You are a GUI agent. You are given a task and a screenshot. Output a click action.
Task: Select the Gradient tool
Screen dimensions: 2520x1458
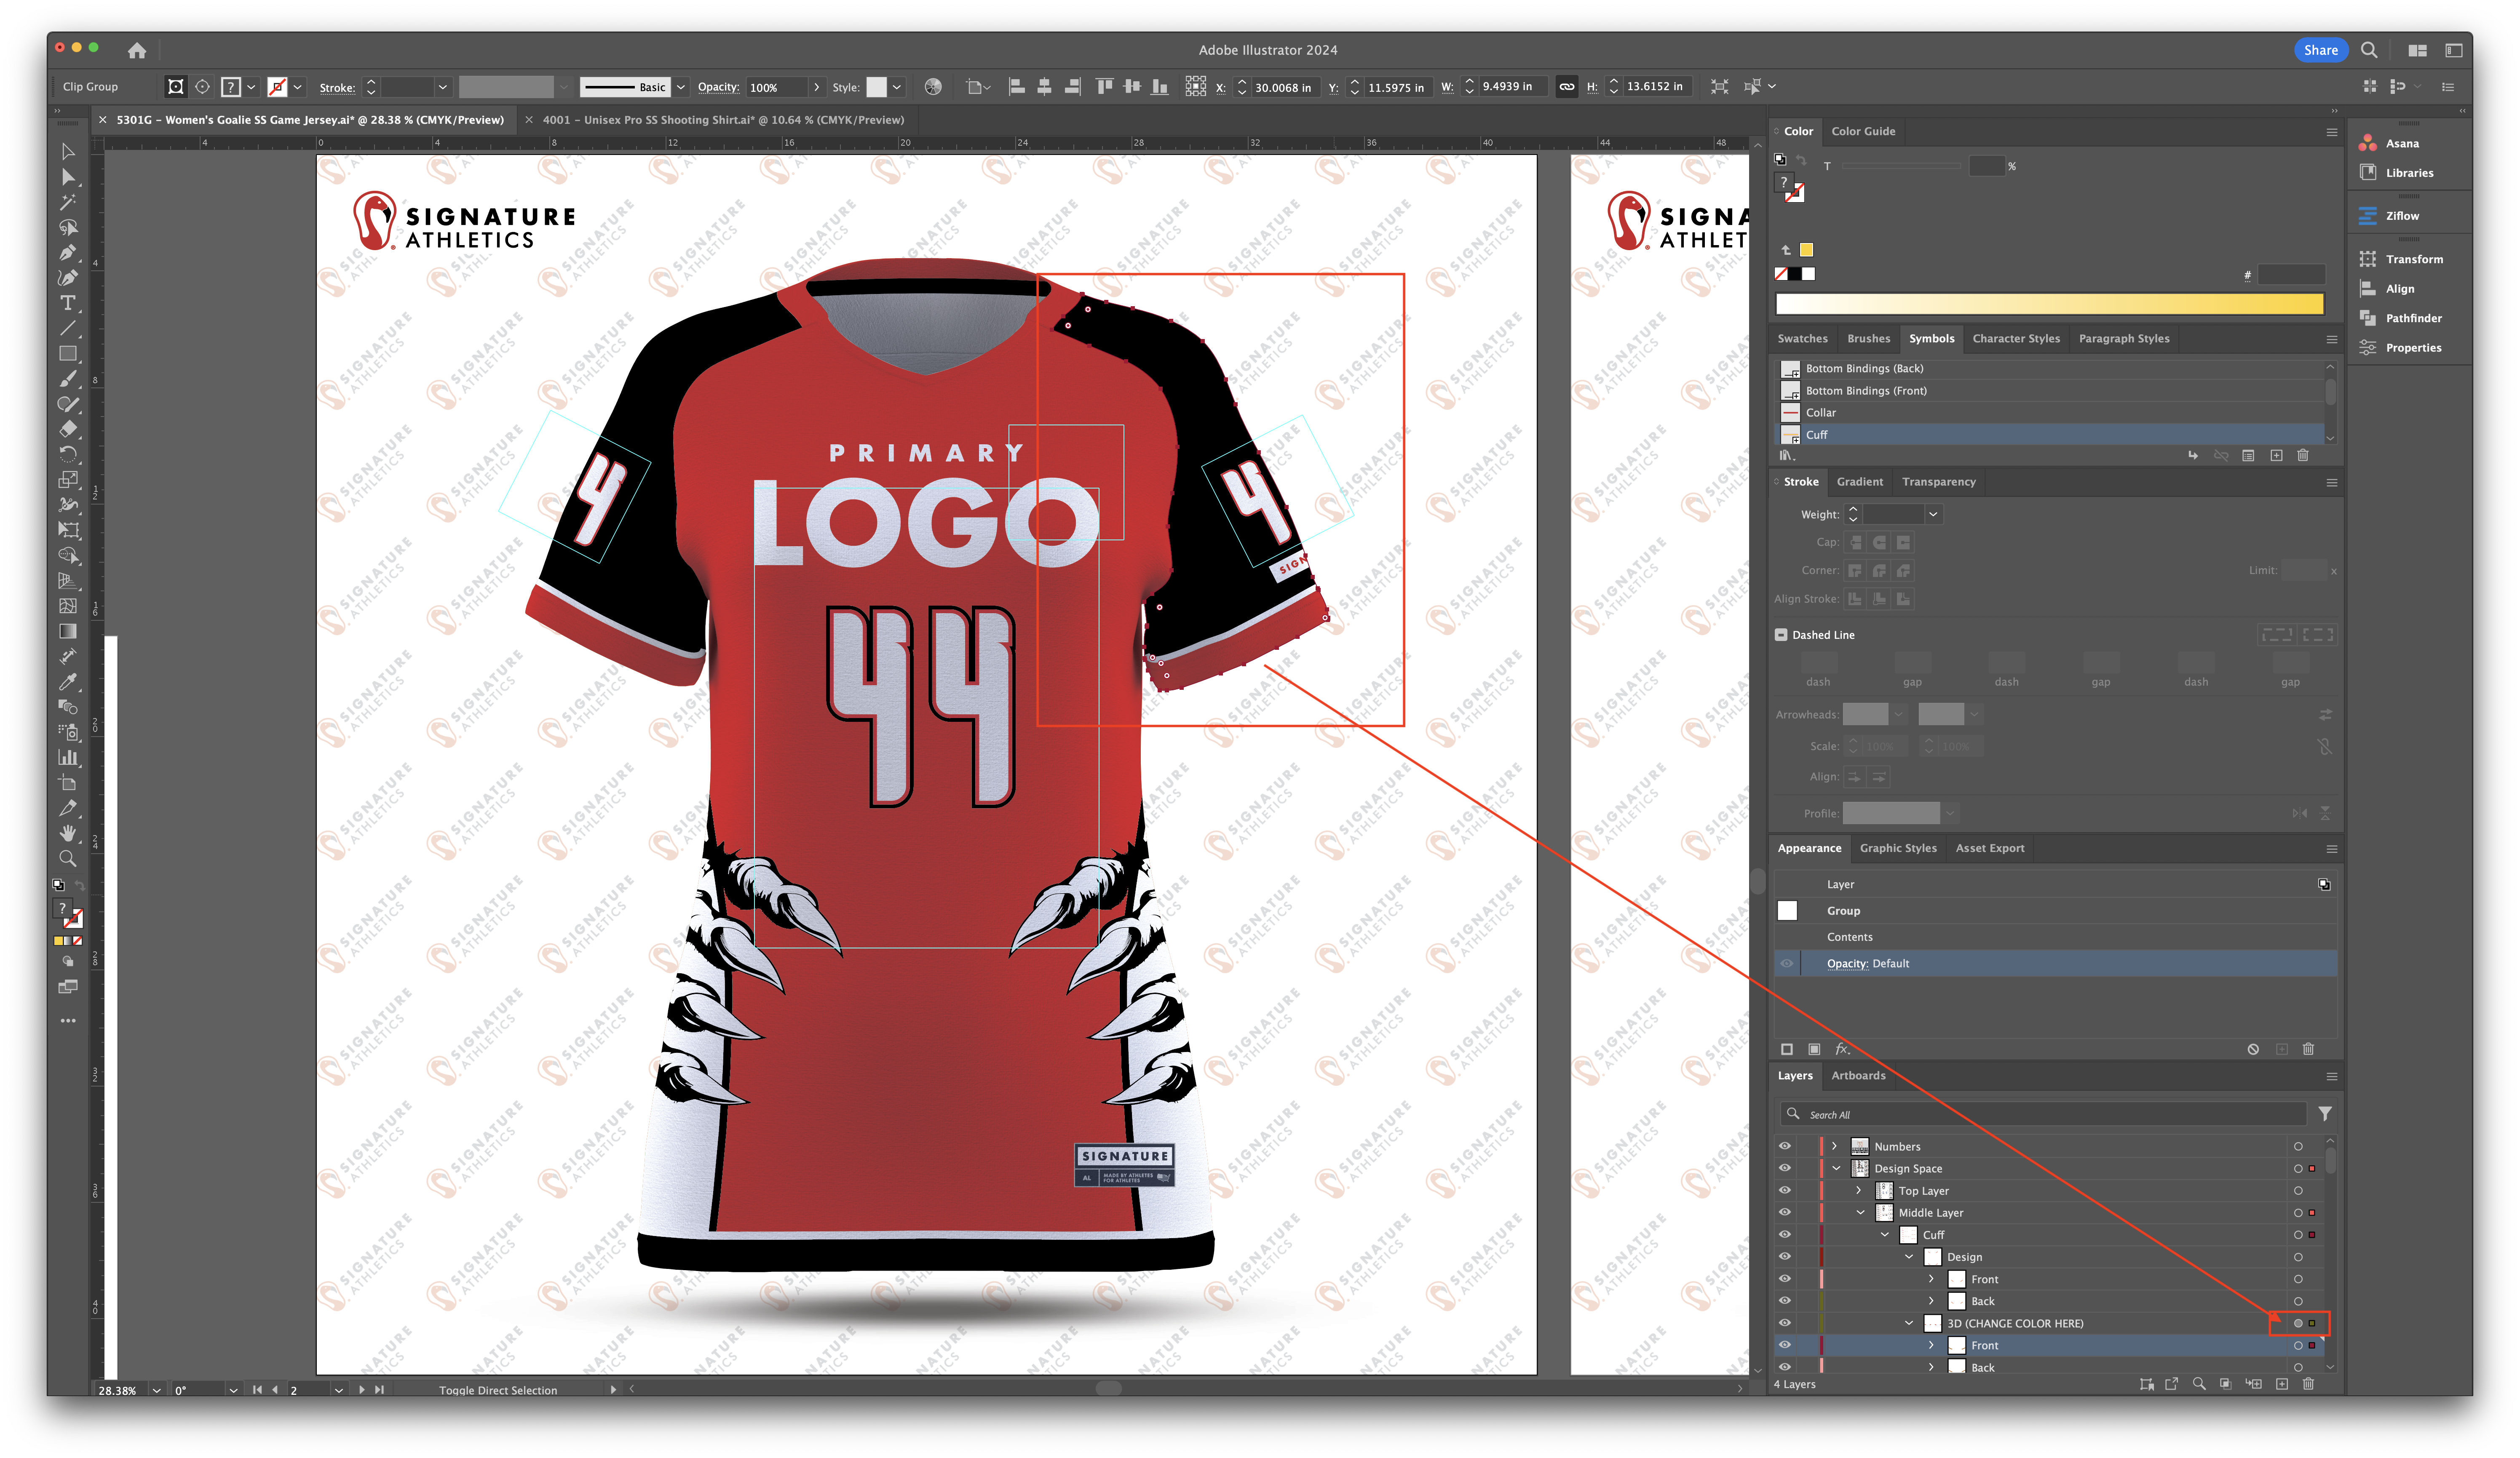pos(68,631)
